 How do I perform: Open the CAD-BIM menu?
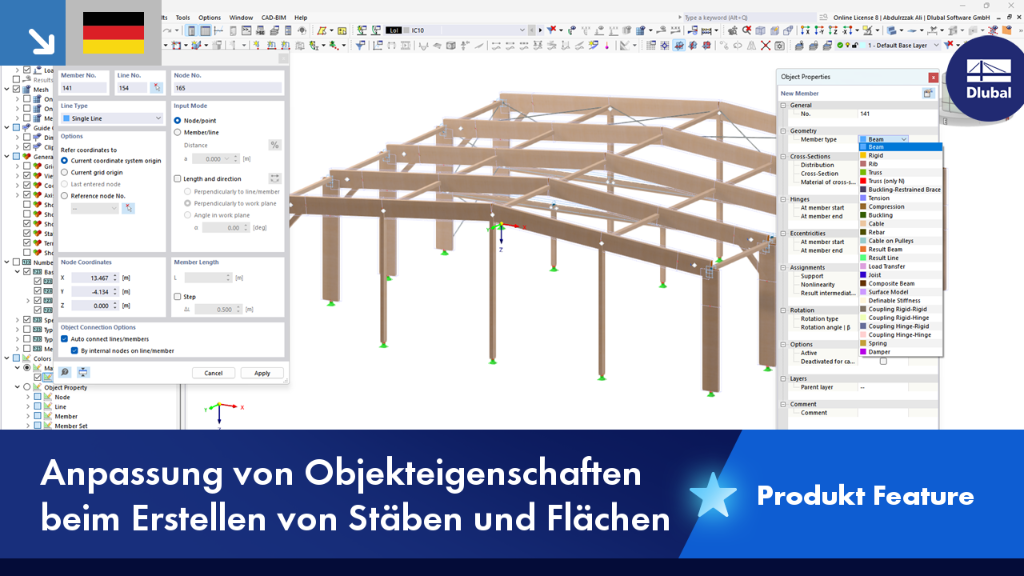point(274,18)
